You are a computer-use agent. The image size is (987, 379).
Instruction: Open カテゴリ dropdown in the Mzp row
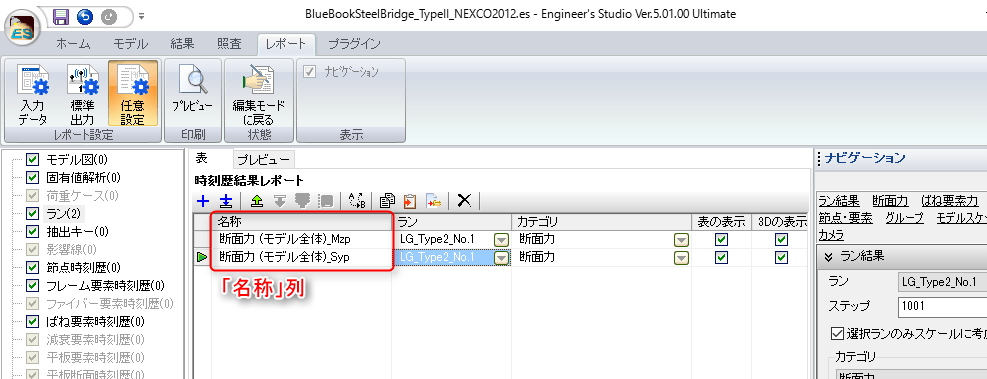(x=681, y=240)
